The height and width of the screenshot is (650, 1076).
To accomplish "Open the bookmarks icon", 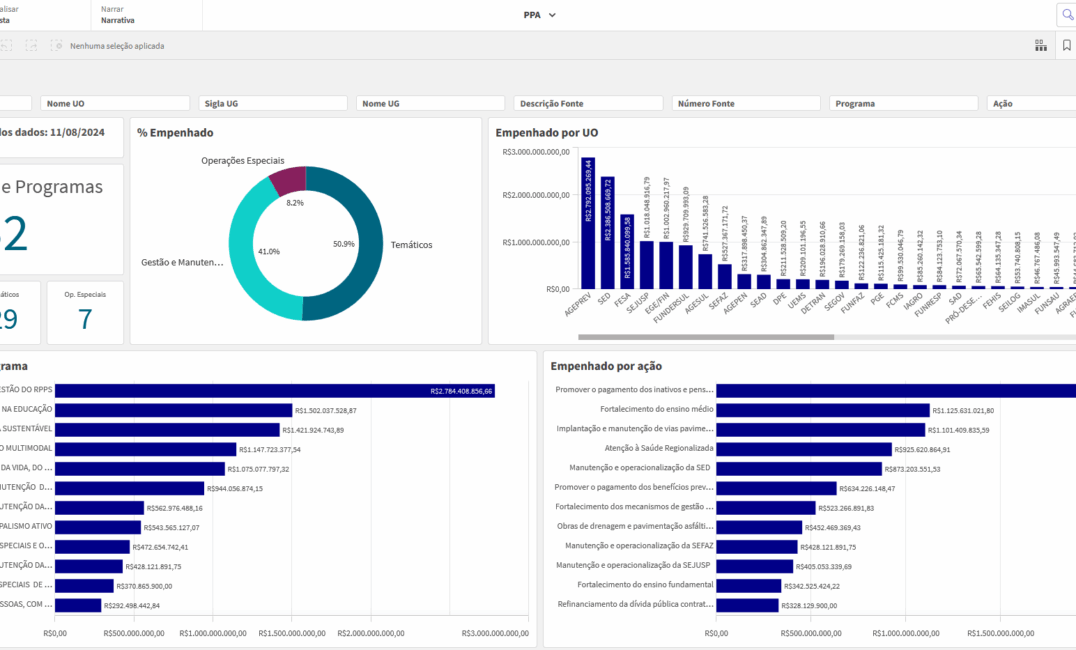I will click(x=1067, y=46).
